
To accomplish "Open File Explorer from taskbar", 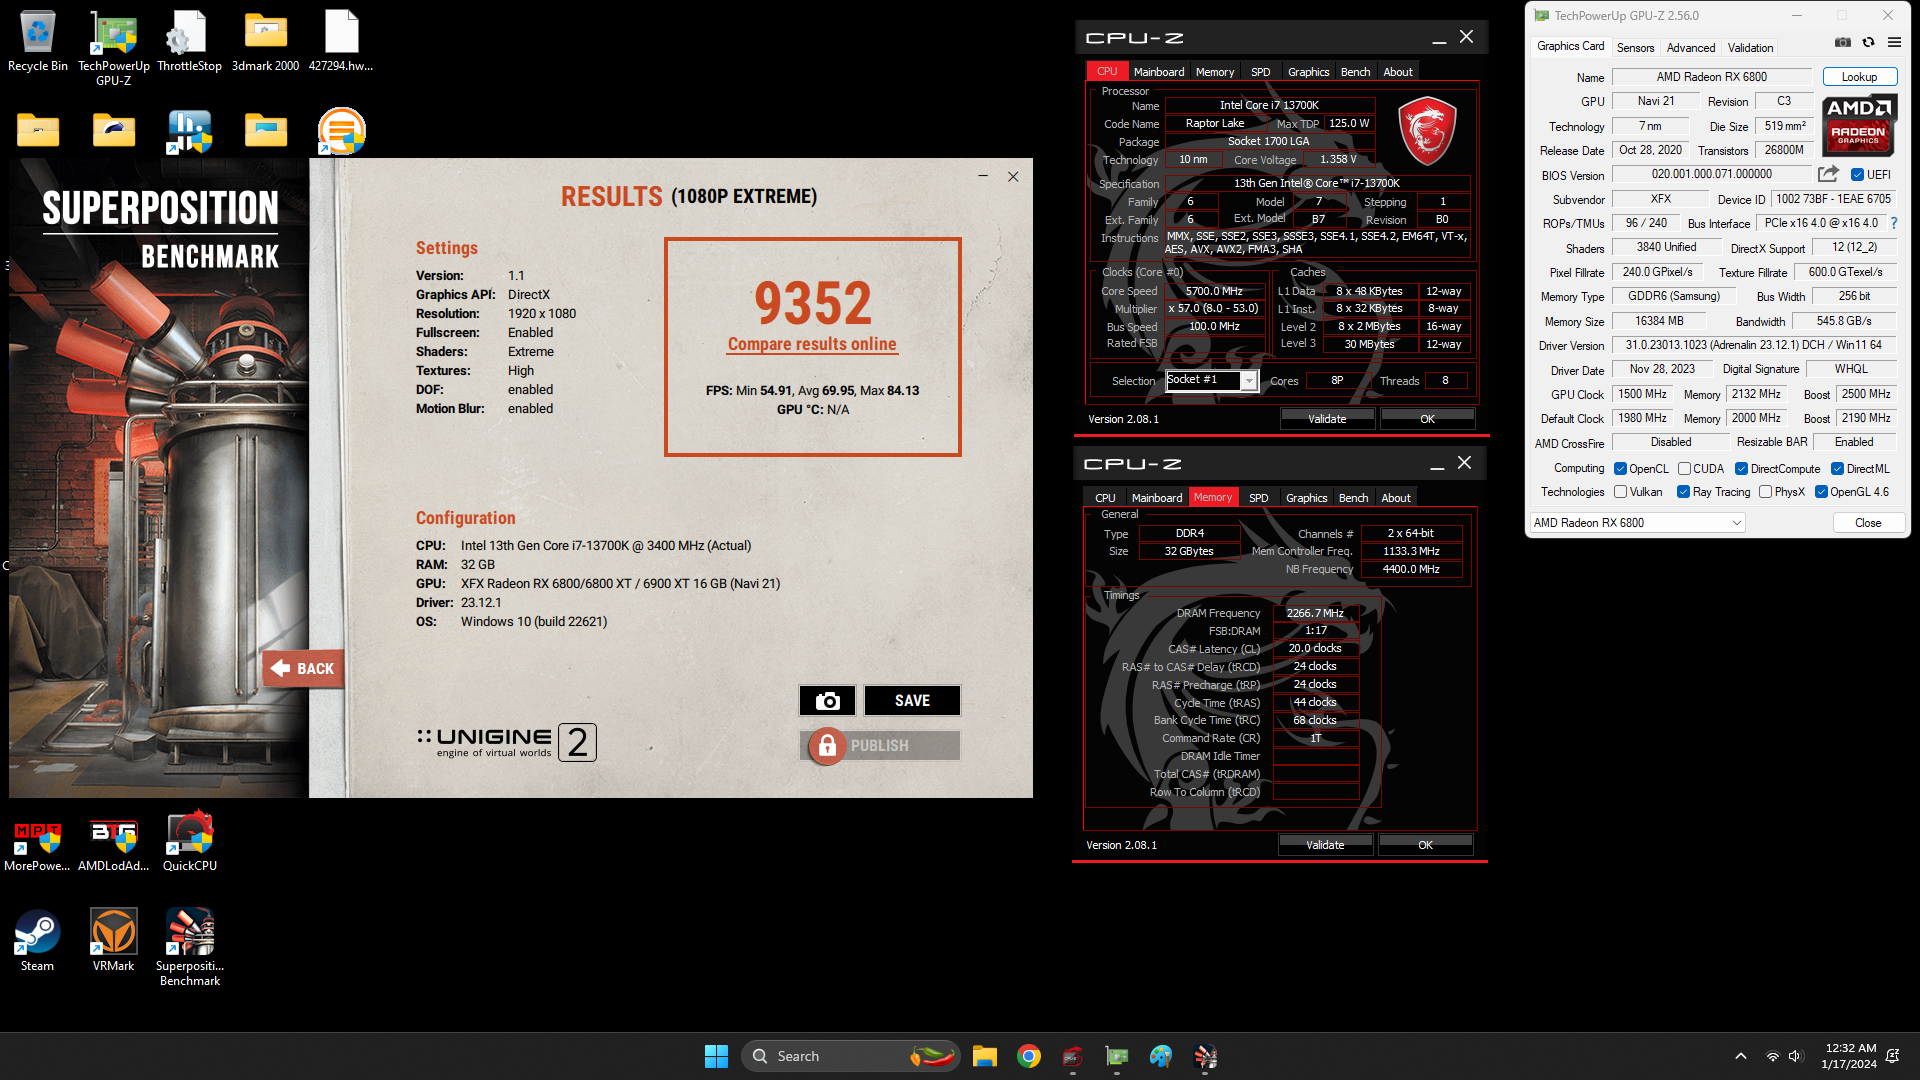I will coord(985,1056).
